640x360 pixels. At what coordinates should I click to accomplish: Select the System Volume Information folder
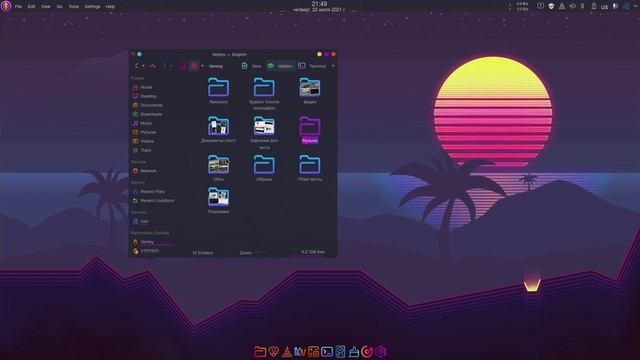tap(264, 93)
